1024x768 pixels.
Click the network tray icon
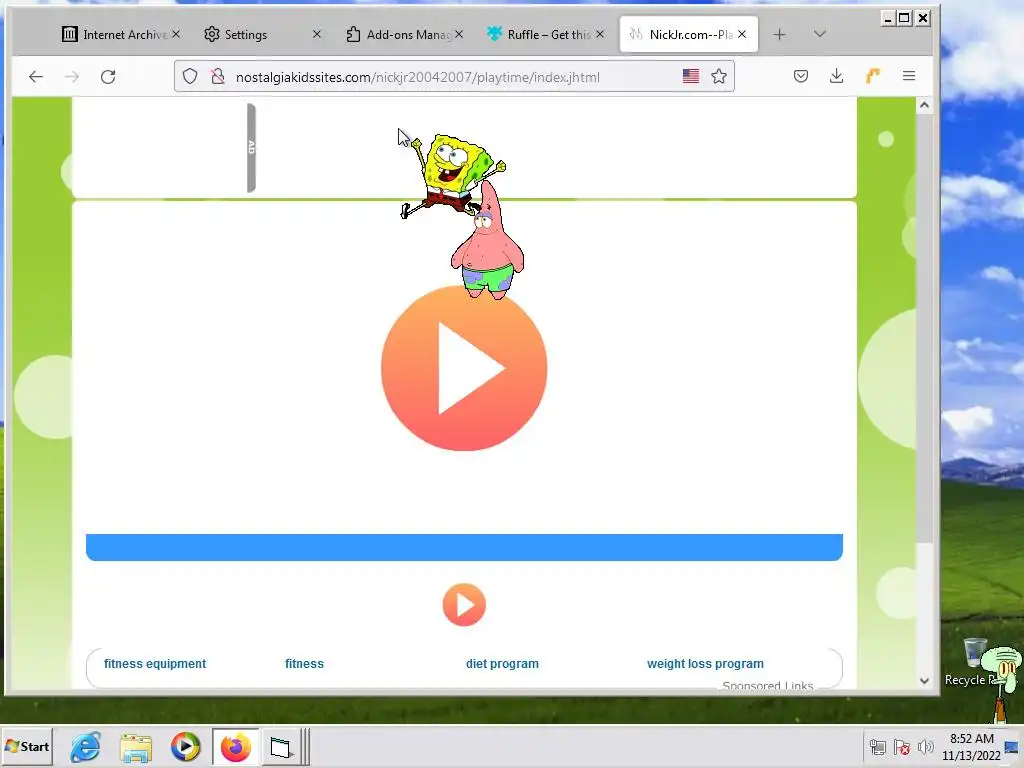pos(878,747)
